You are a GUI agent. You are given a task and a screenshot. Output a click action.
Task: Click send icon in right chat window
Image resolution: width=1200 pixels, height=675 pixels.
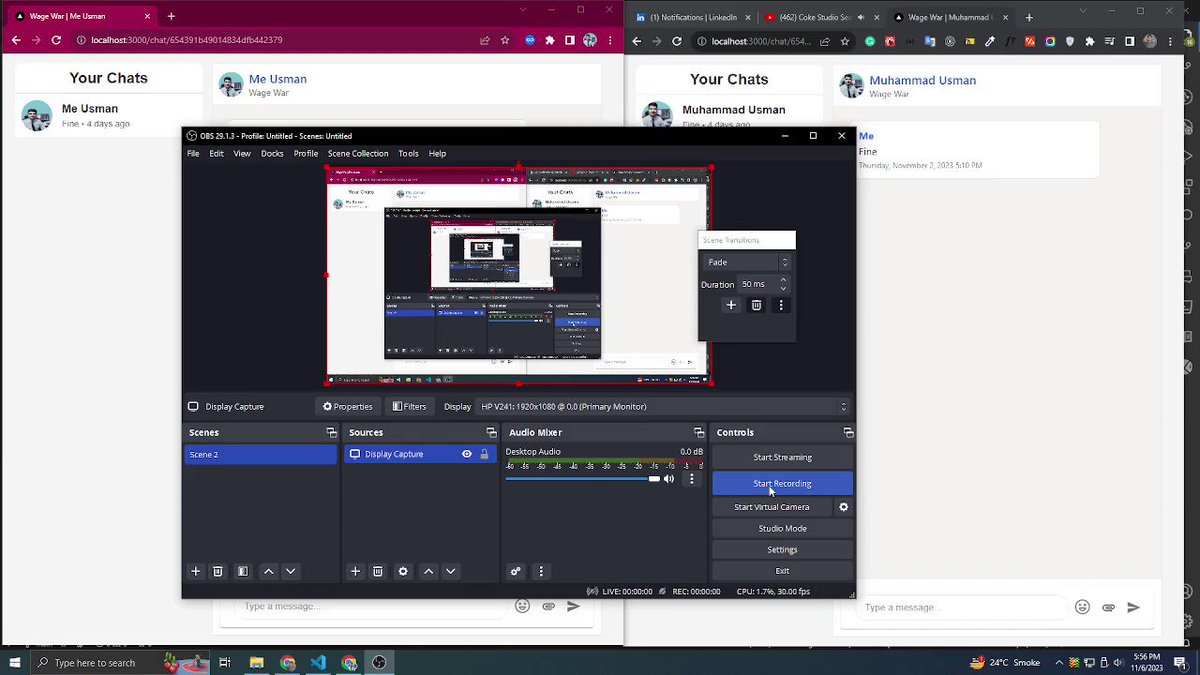pos(1133,607)
